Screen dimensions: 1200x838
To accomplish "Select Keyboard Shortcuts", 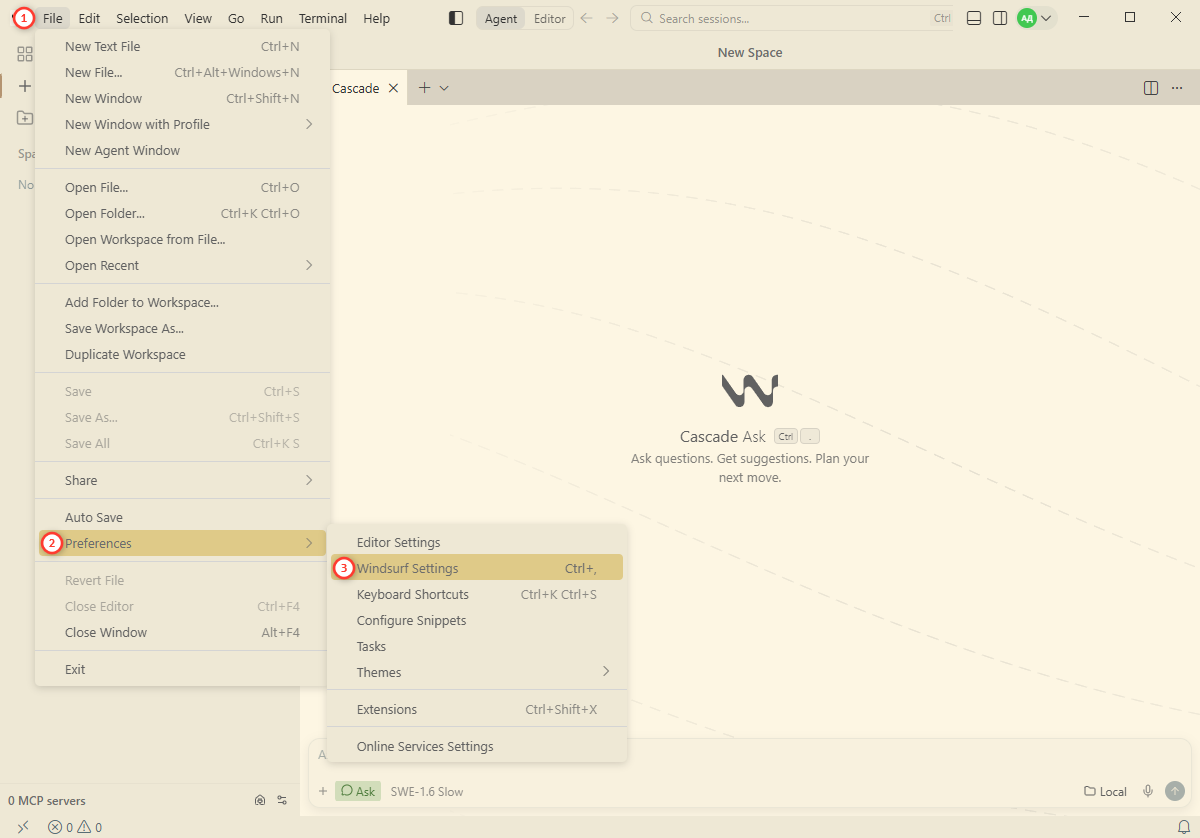I will click(x=477, y=594).
